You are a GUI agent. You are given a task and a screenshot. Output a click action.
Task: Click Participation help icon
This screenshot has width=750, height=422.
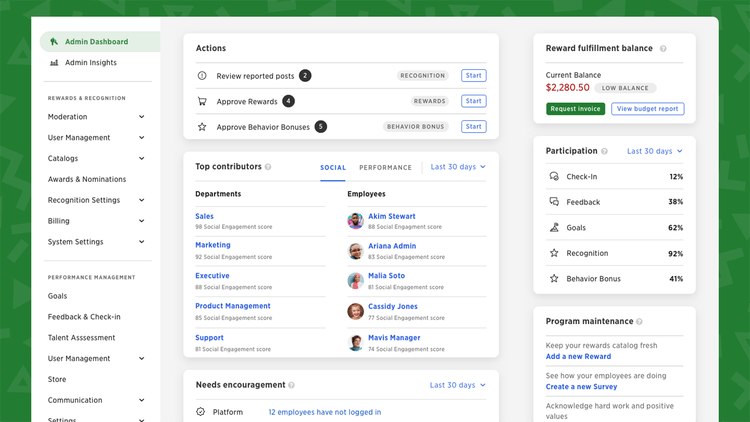pyautogui.click(x=605, y=151)
